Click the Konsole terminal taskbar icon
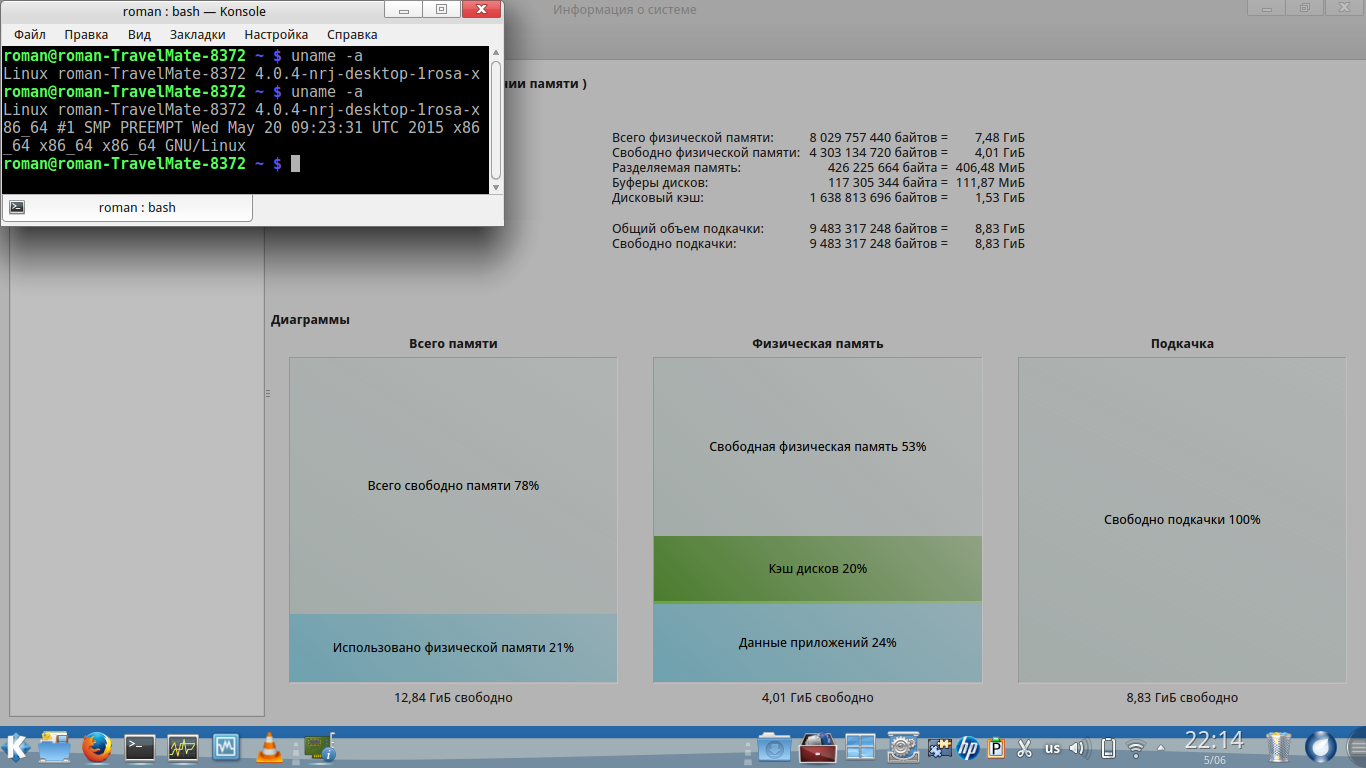Viewport: 1366px width, 768px height. point(140,747)
